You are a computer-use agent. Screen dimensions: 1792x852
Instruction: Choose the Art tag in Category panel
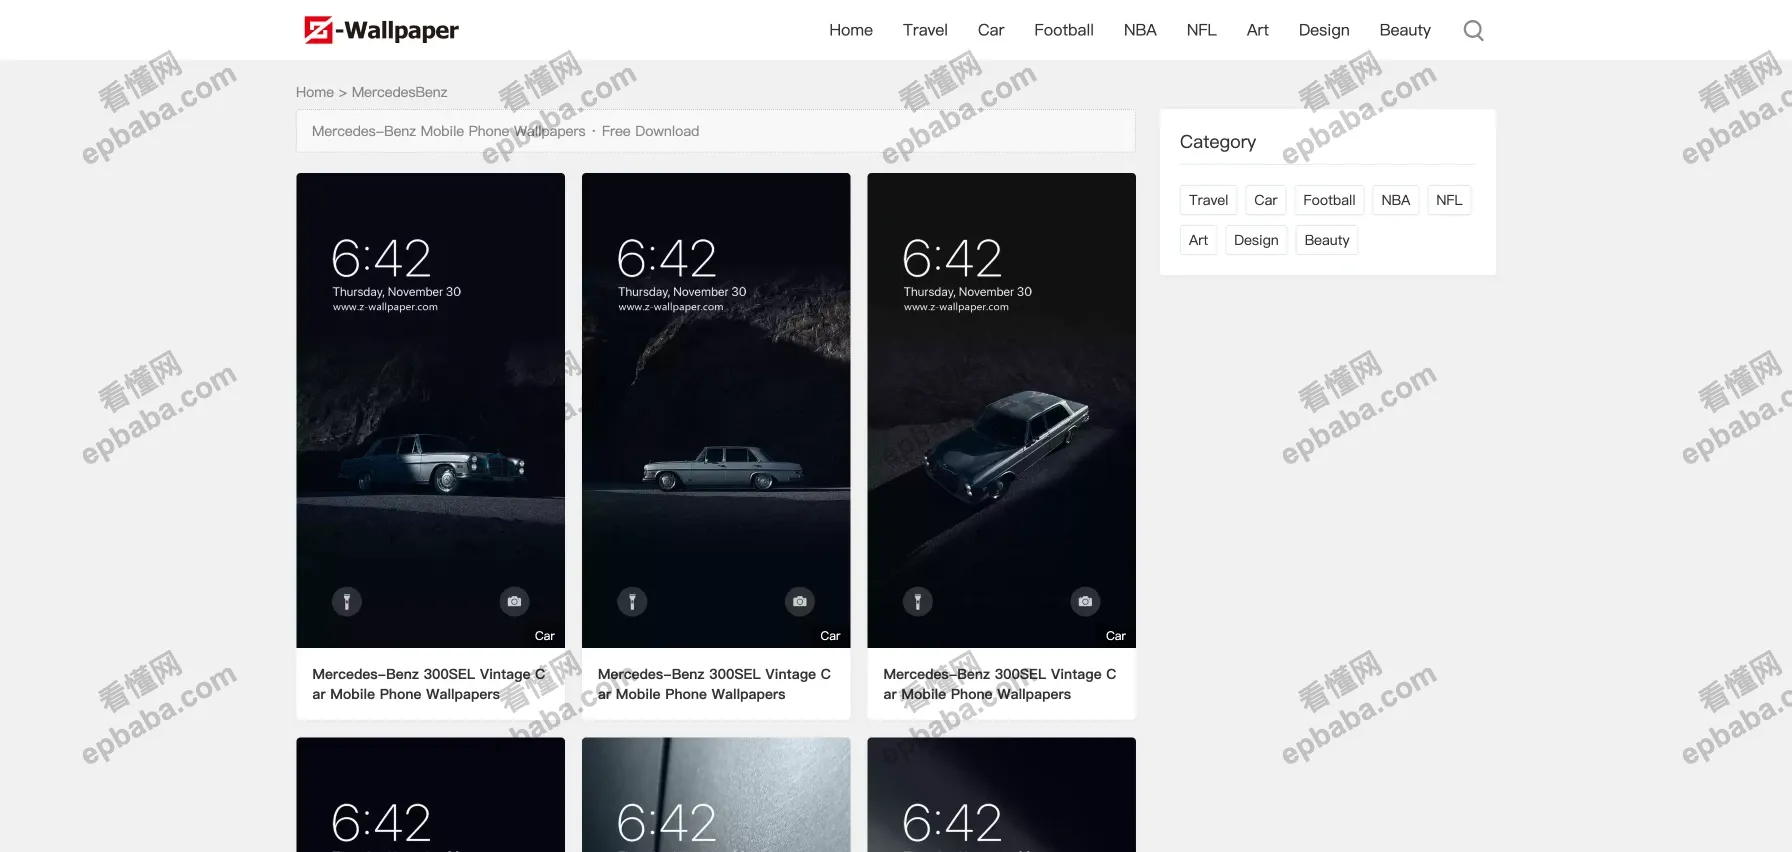[1198, 240]
